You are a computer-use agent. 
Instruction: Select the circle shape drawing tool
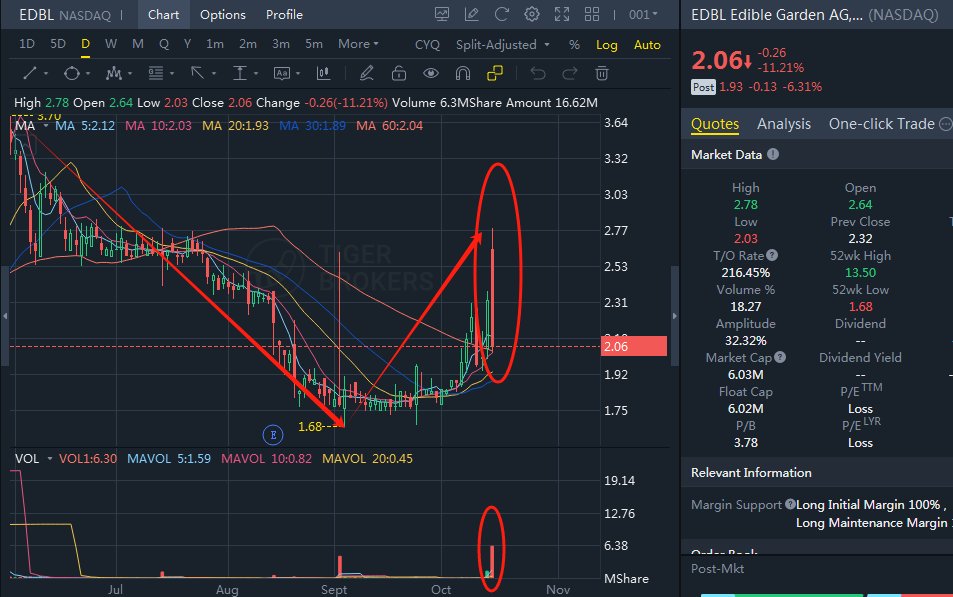[72, 74]
